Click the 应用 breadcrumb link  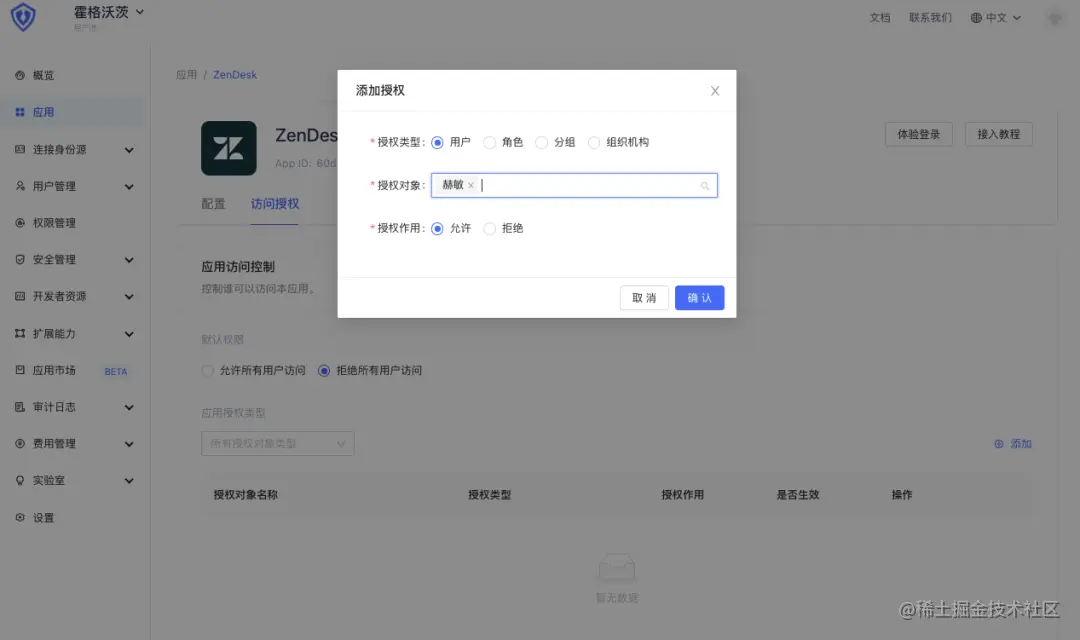click(186, 74)
